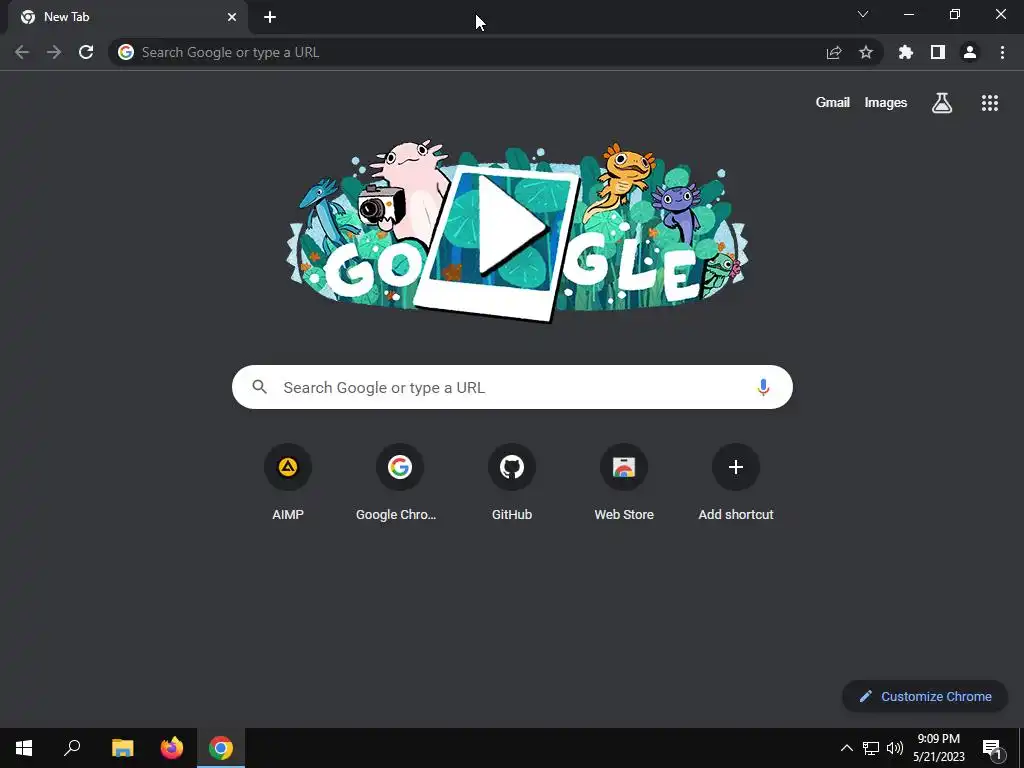Focus the Google search box

512,387
